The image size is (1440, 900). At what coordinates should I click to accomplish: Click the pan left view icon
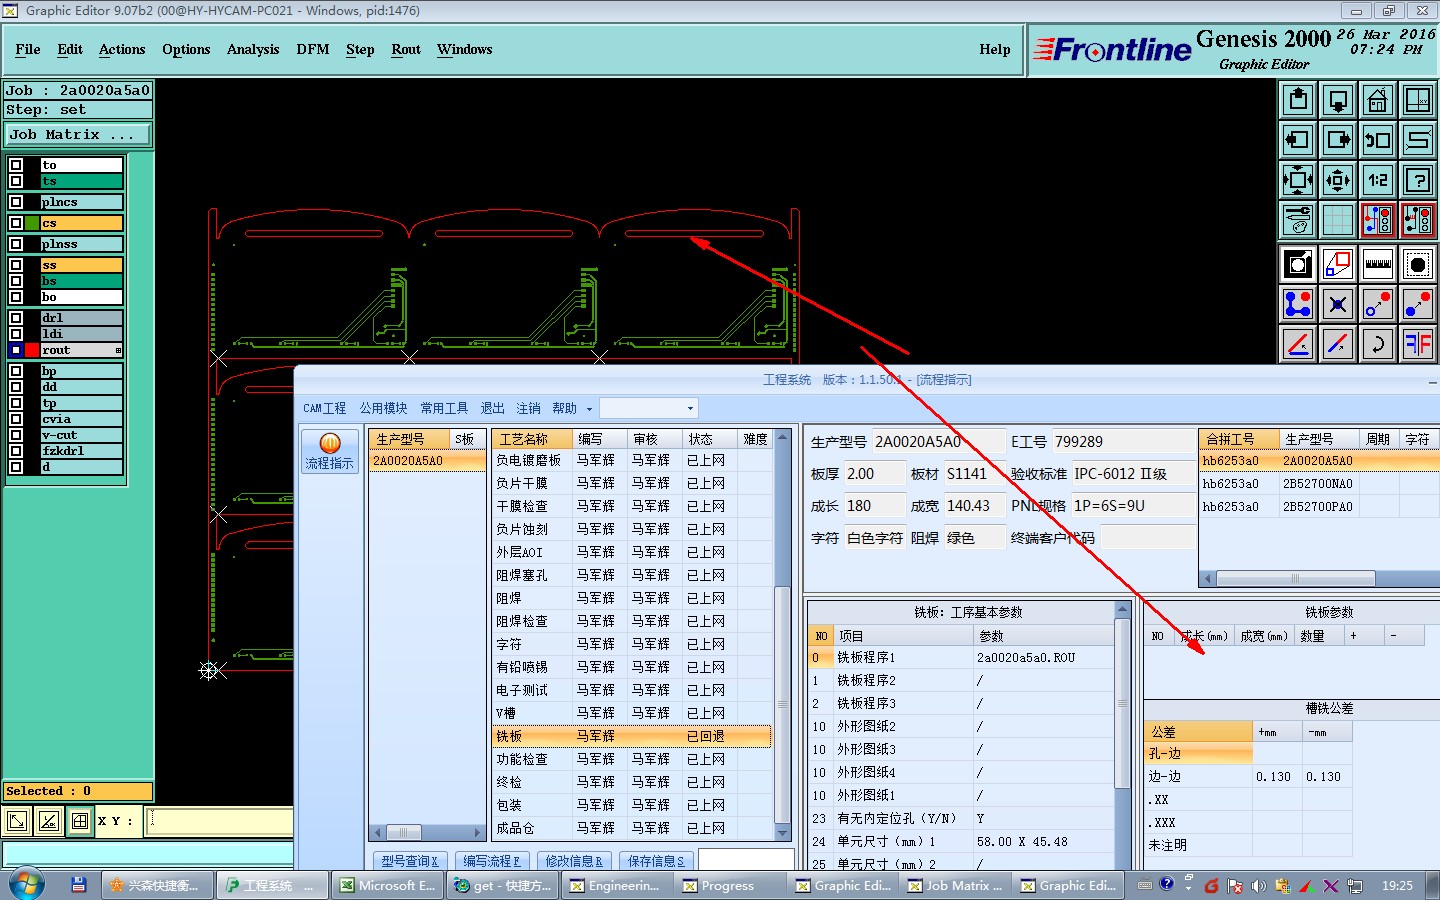[x=1298, y=140]
